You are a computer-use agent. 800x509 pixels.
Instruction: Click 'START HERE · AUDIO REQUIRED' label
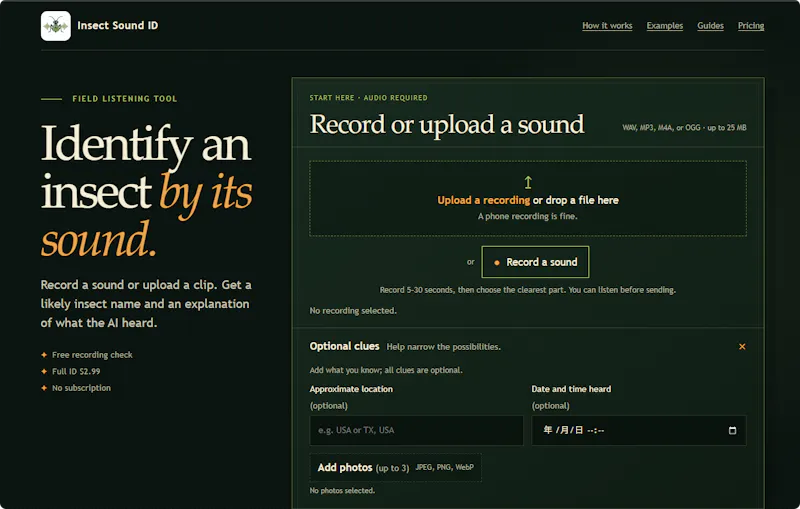tap(368, 98)
